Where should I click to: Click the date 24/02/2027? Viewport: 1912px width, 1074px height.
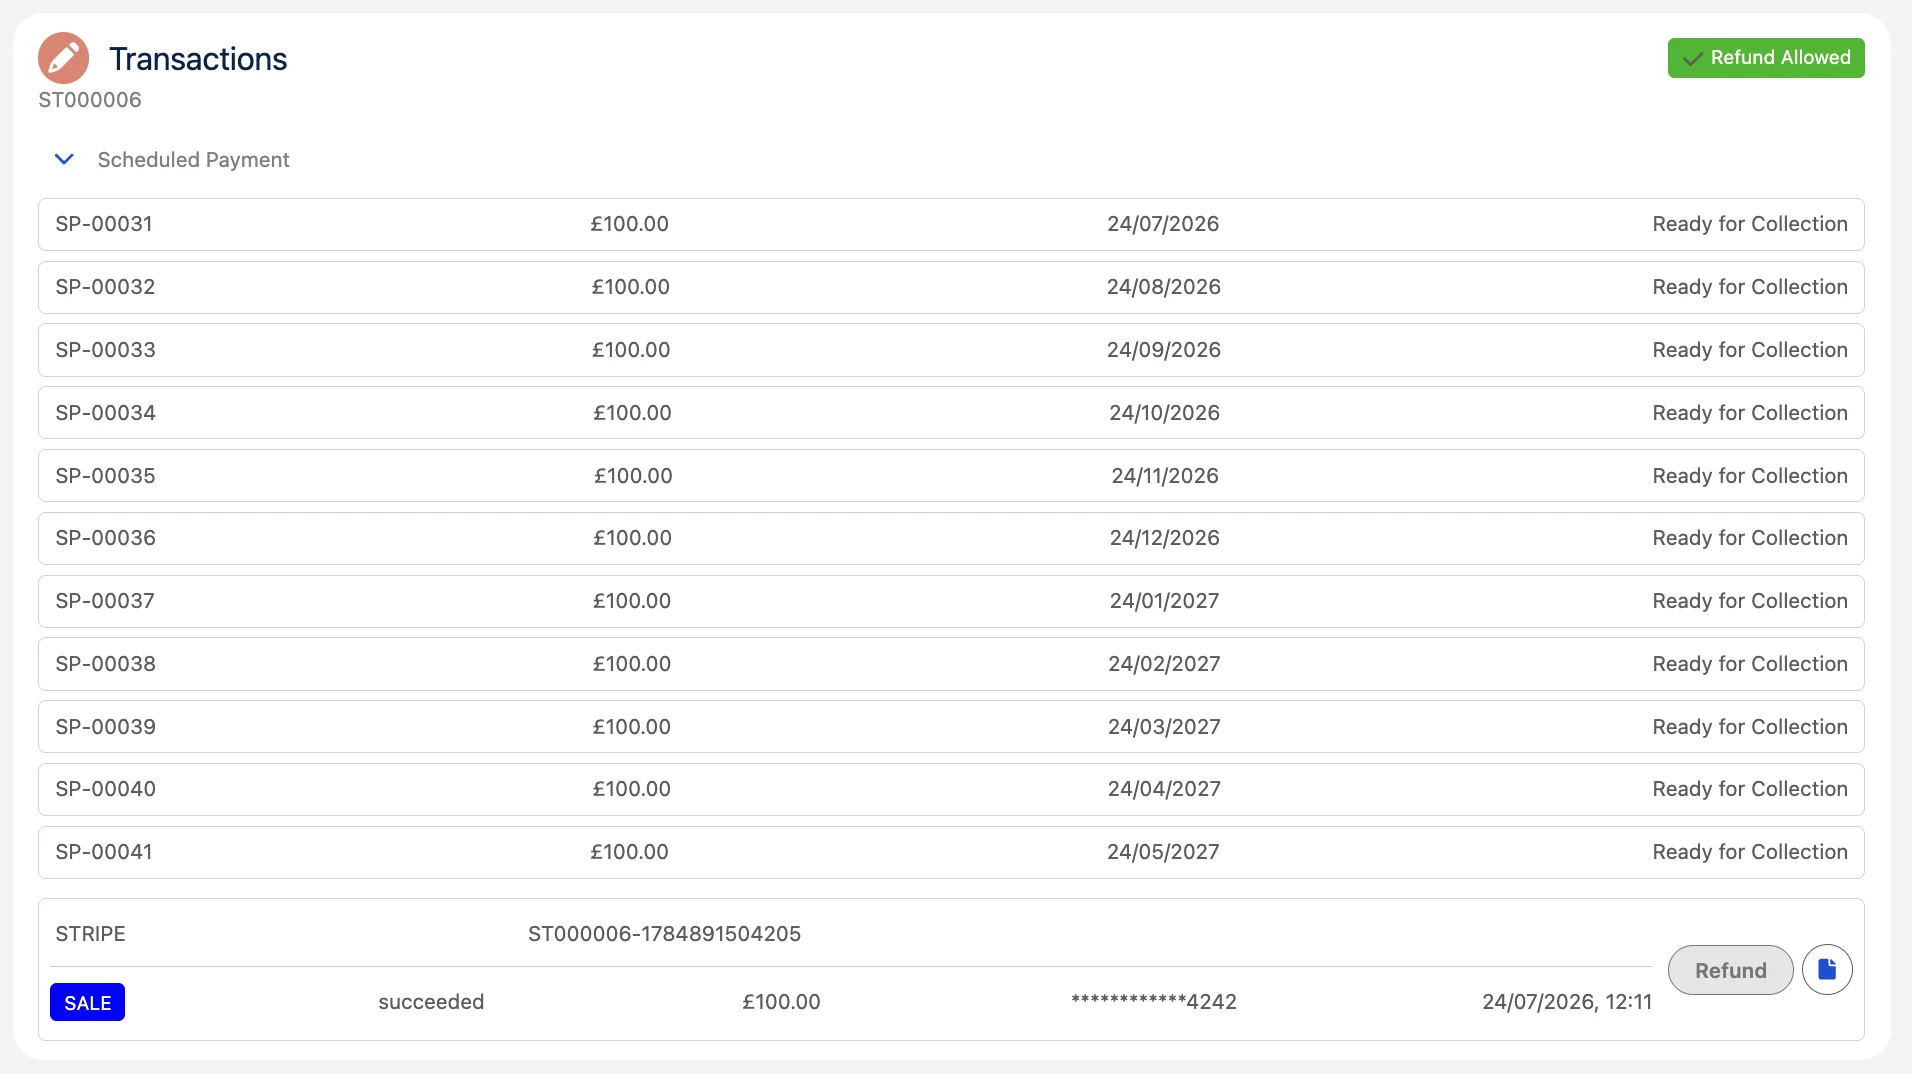coord(1164,664)
